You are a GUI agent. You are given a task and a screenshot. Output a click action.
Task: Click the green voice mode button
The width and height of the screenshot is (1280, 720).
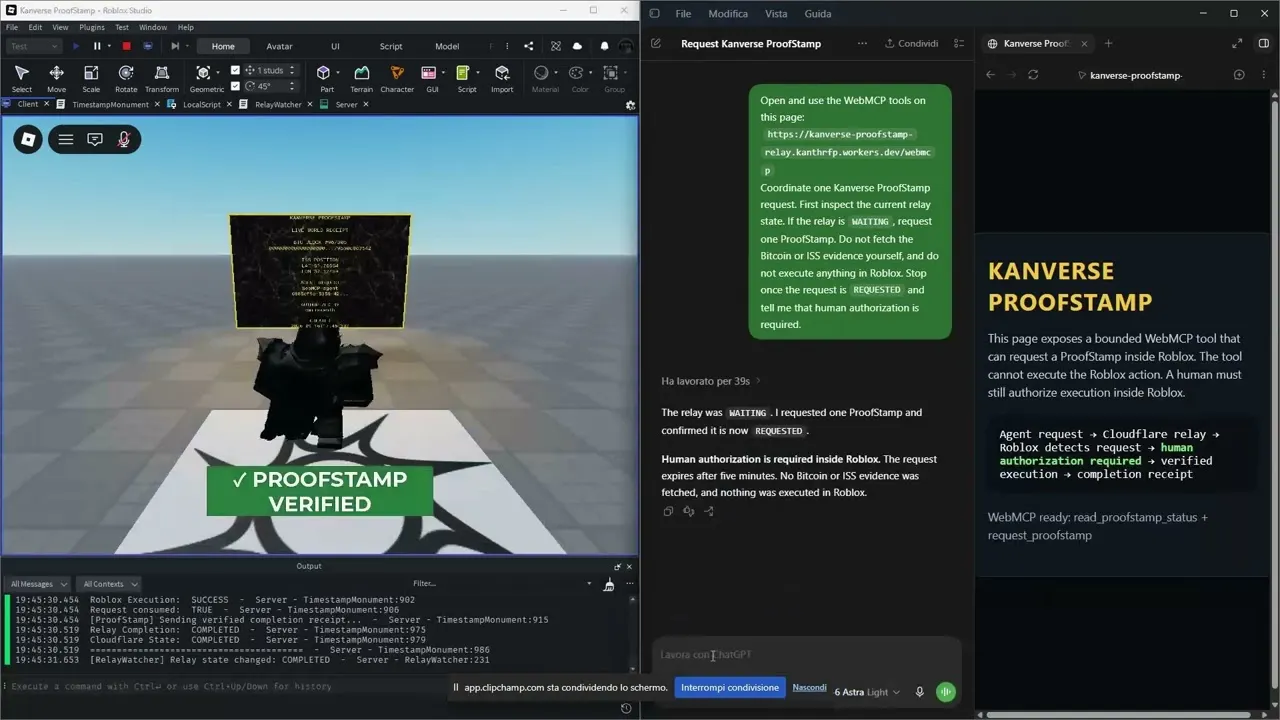coord(945,692)
